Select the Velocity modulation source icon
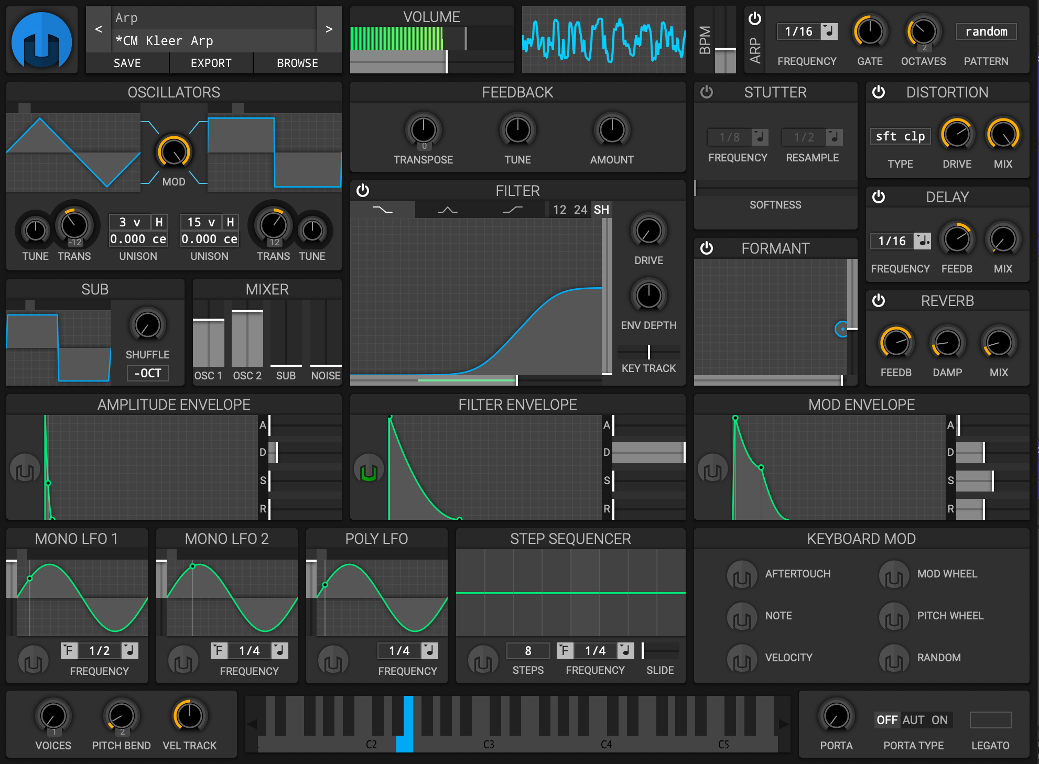The image size is (1039, 764). tap(741, 658)
